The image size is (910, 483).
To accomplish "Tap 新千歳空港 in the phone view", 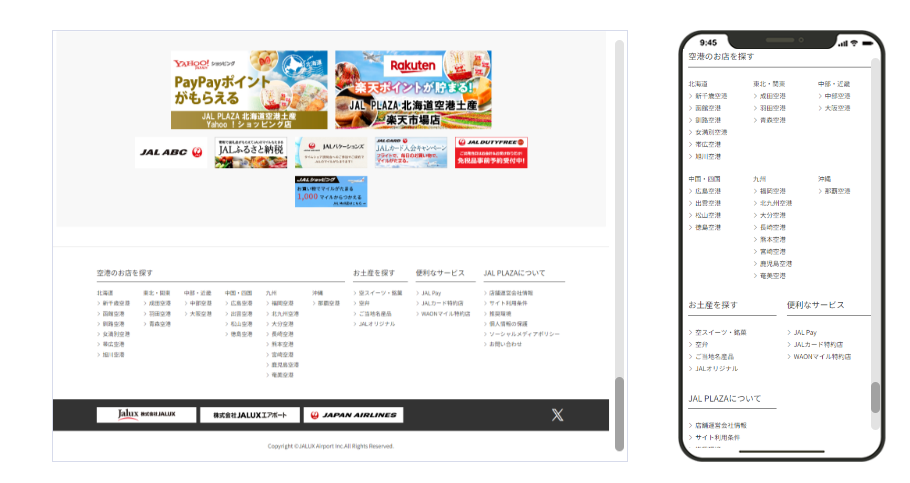I will point(711,96).
